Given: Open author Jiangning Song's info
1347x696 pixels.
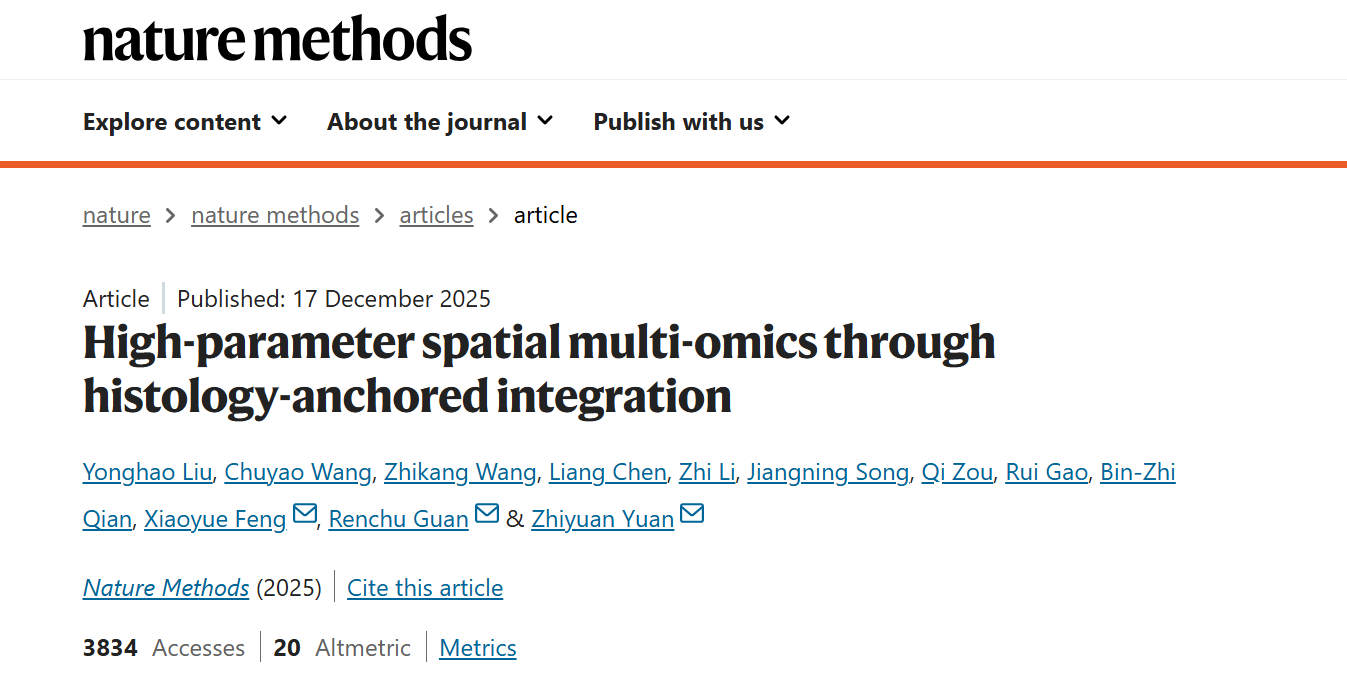Looking at the screenshot, I should point(828,472).
